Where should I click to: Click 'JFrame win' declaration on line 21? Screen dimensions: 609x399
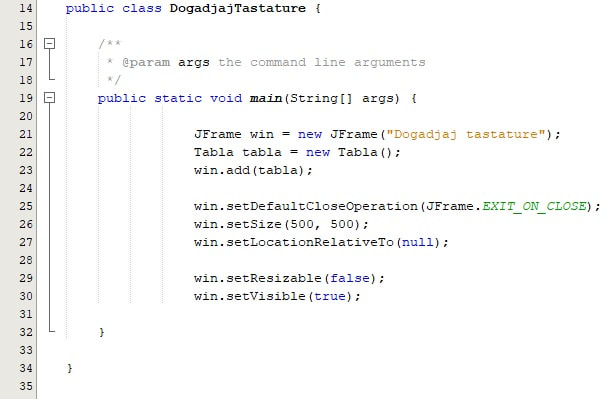tap(234, 134)
